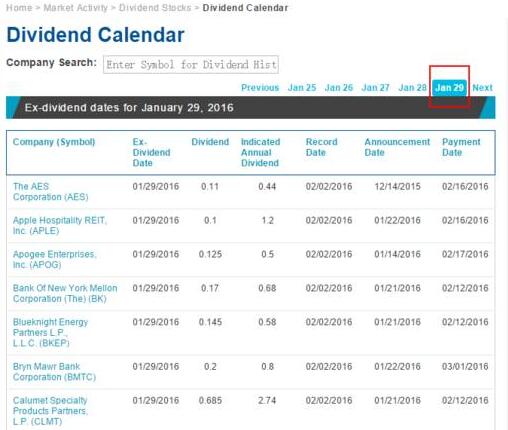508x430 pixels.
Task: Click AES announcement date 12/14/2015
Action: 397,186
